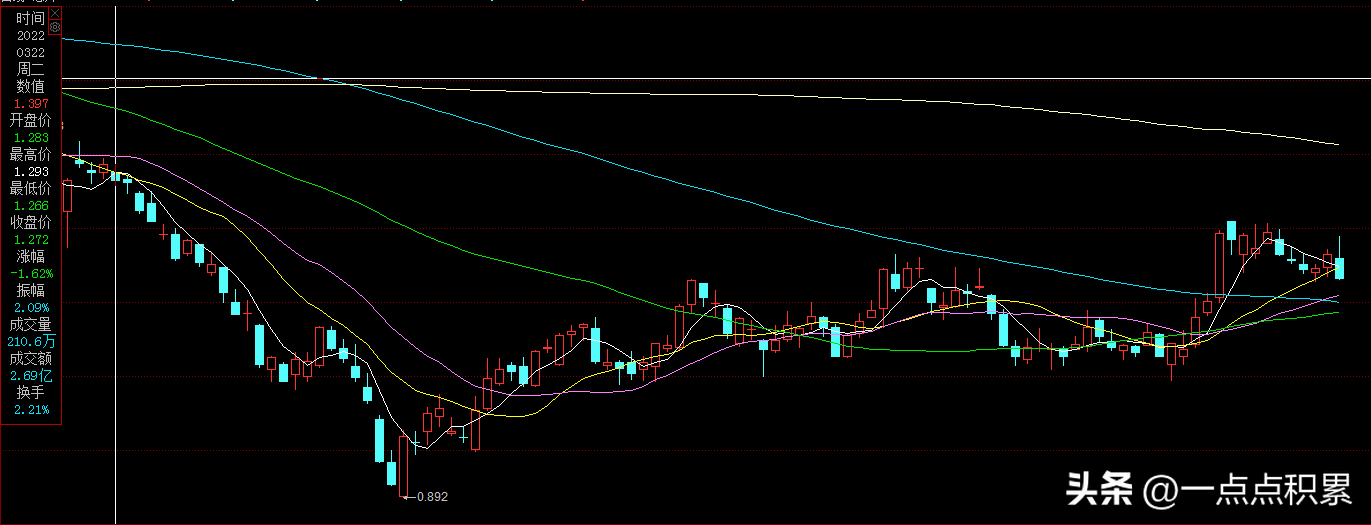Click the turnover value 2.69亿
1371x525 pixels.
tap(31, 375)
